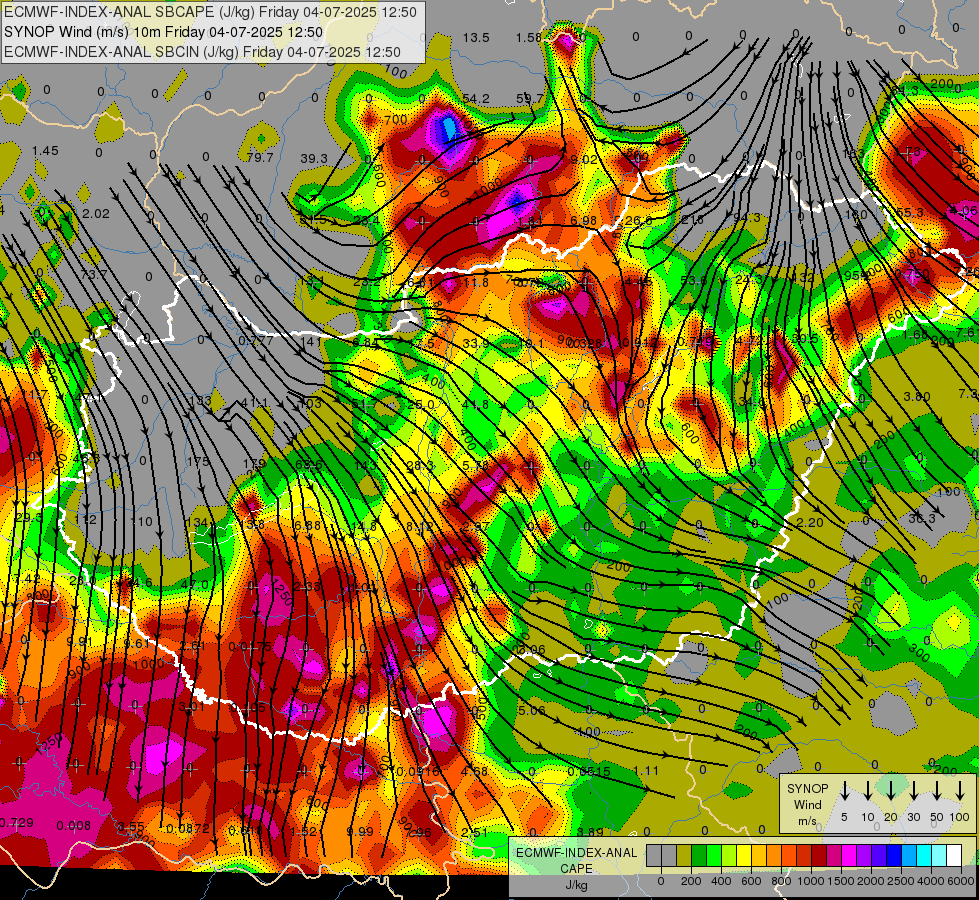Image resolution: width=979 pixels, height=900 pixels.
Task: Click the SYNOP Wind m/s legend label
Action: pos(807,805)
